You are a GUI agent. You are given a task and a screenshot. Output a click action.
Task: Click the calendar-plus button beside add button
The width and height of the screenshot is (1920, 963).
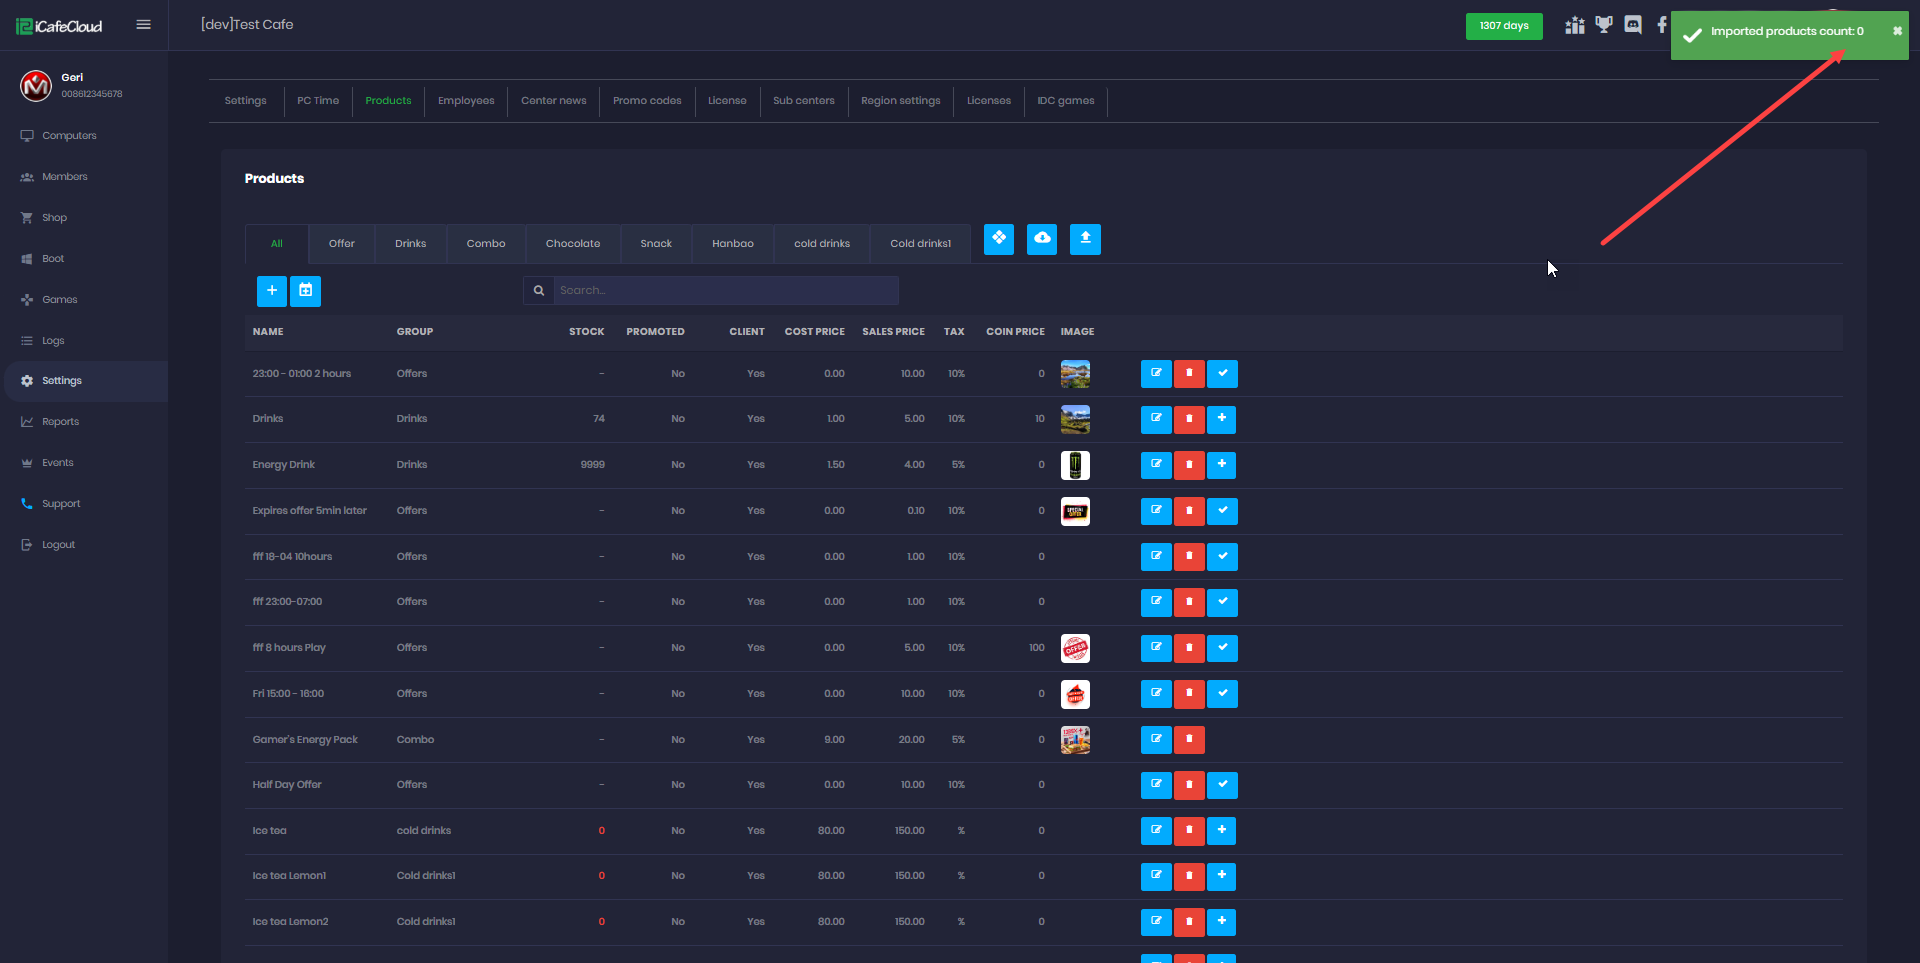pyautogui.click(x=305, y=291)
